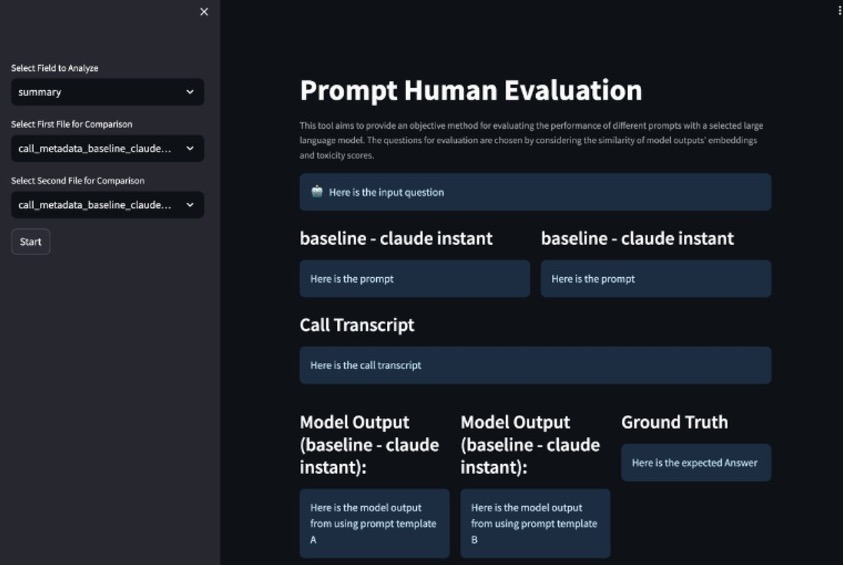Screen dimensions: 844x566
Task: Click the left 'Here is the prompt' box
Action: point(414,279)
